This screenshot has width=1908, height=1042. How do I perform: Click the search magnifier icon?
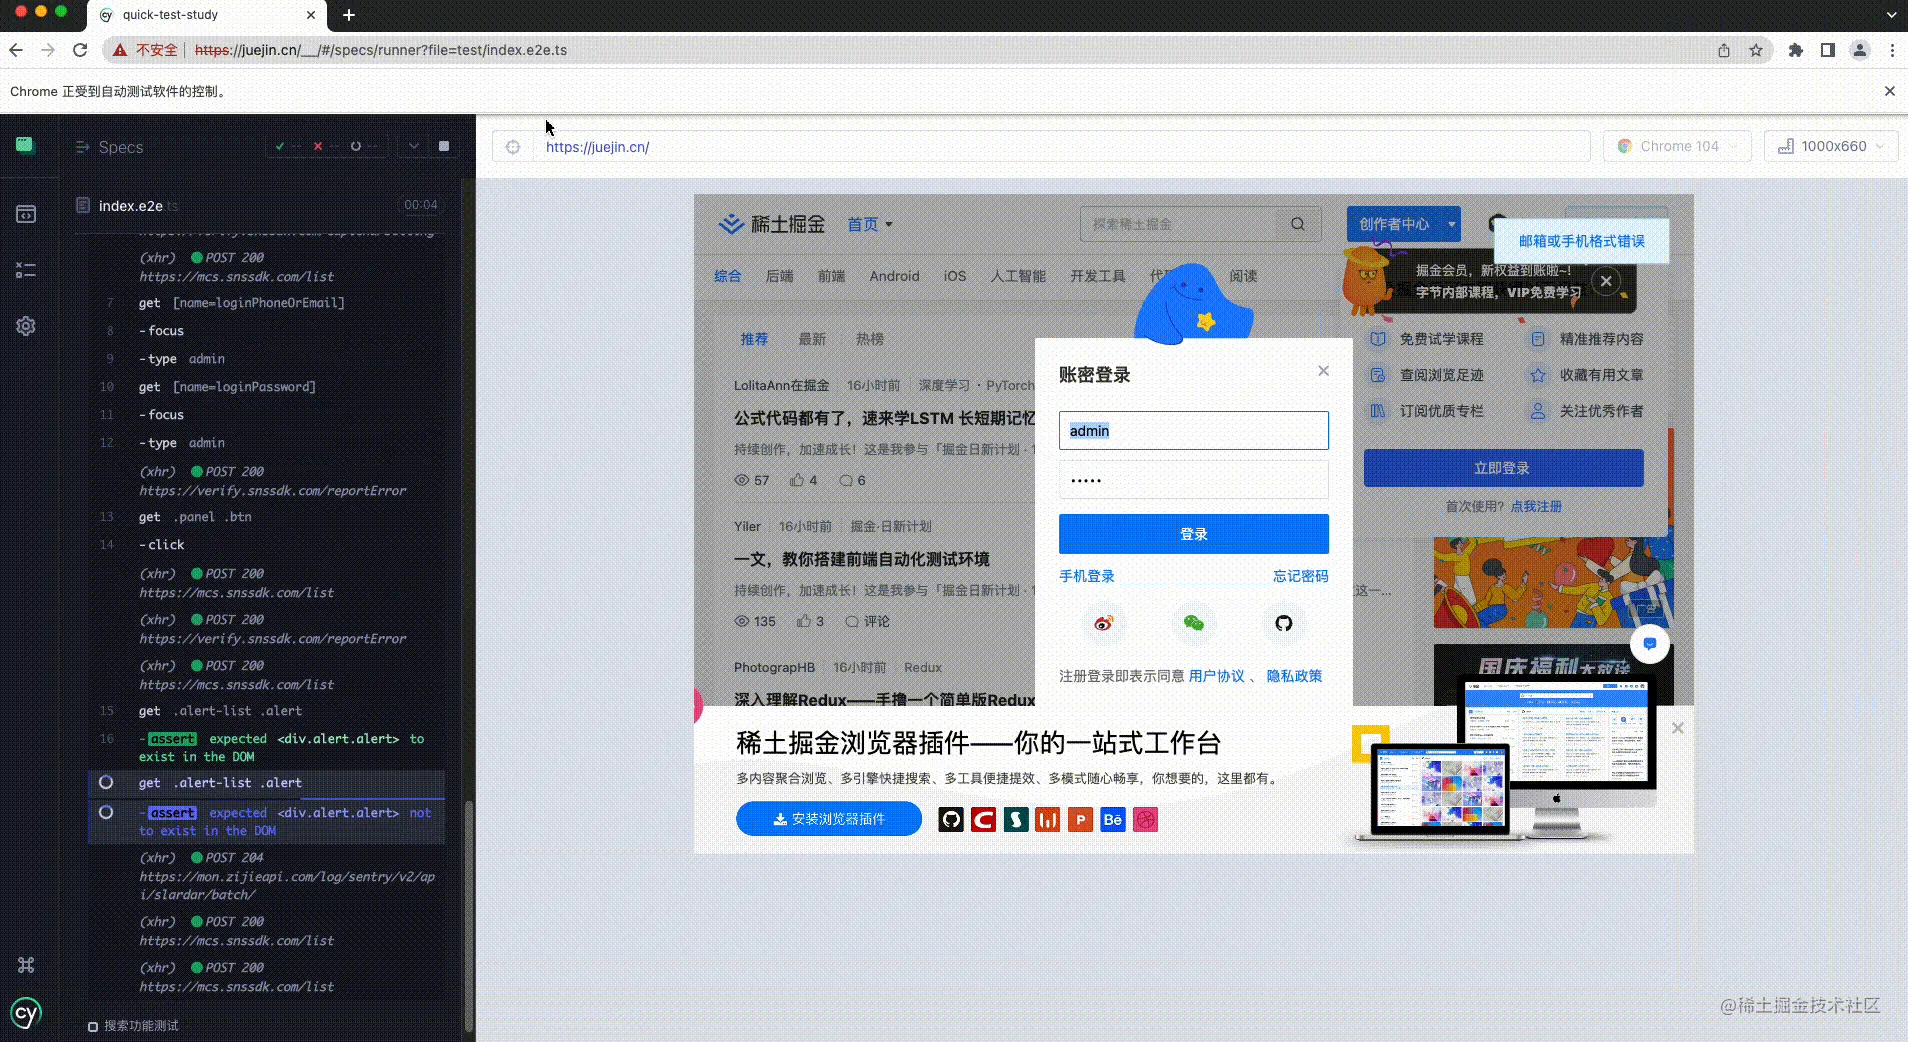(1298, 224)
